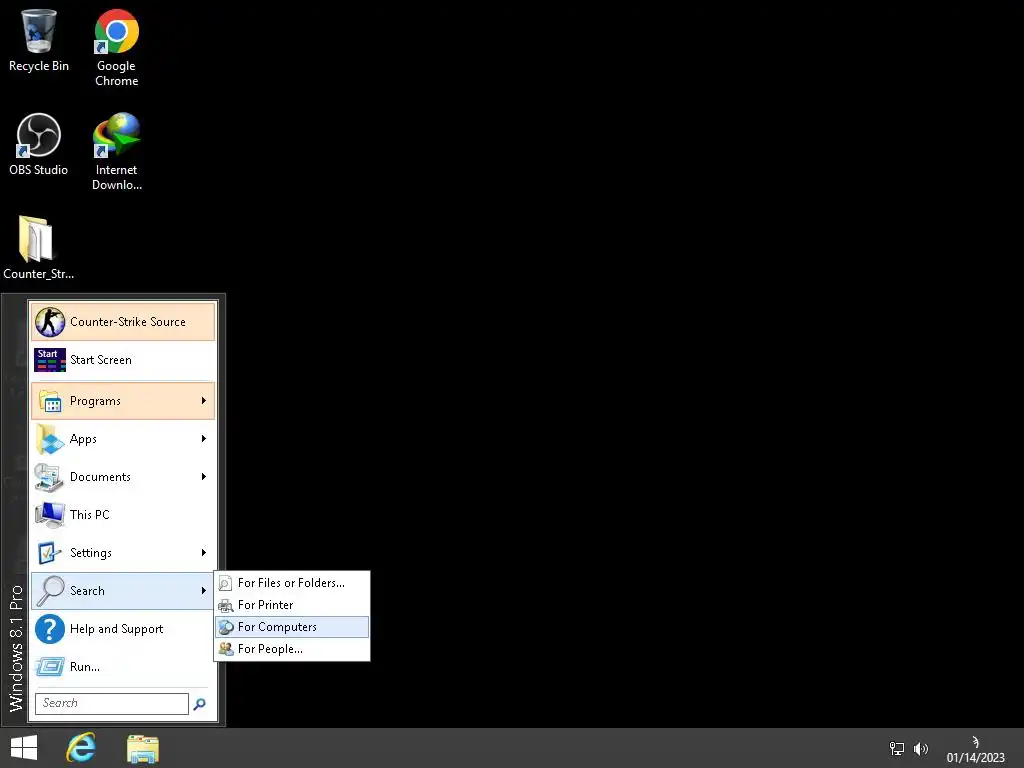Image resolution: width=1024 pixels, height=768 pixels.
Task: Click the Help question mark icon
Action: tap(50, 629)
